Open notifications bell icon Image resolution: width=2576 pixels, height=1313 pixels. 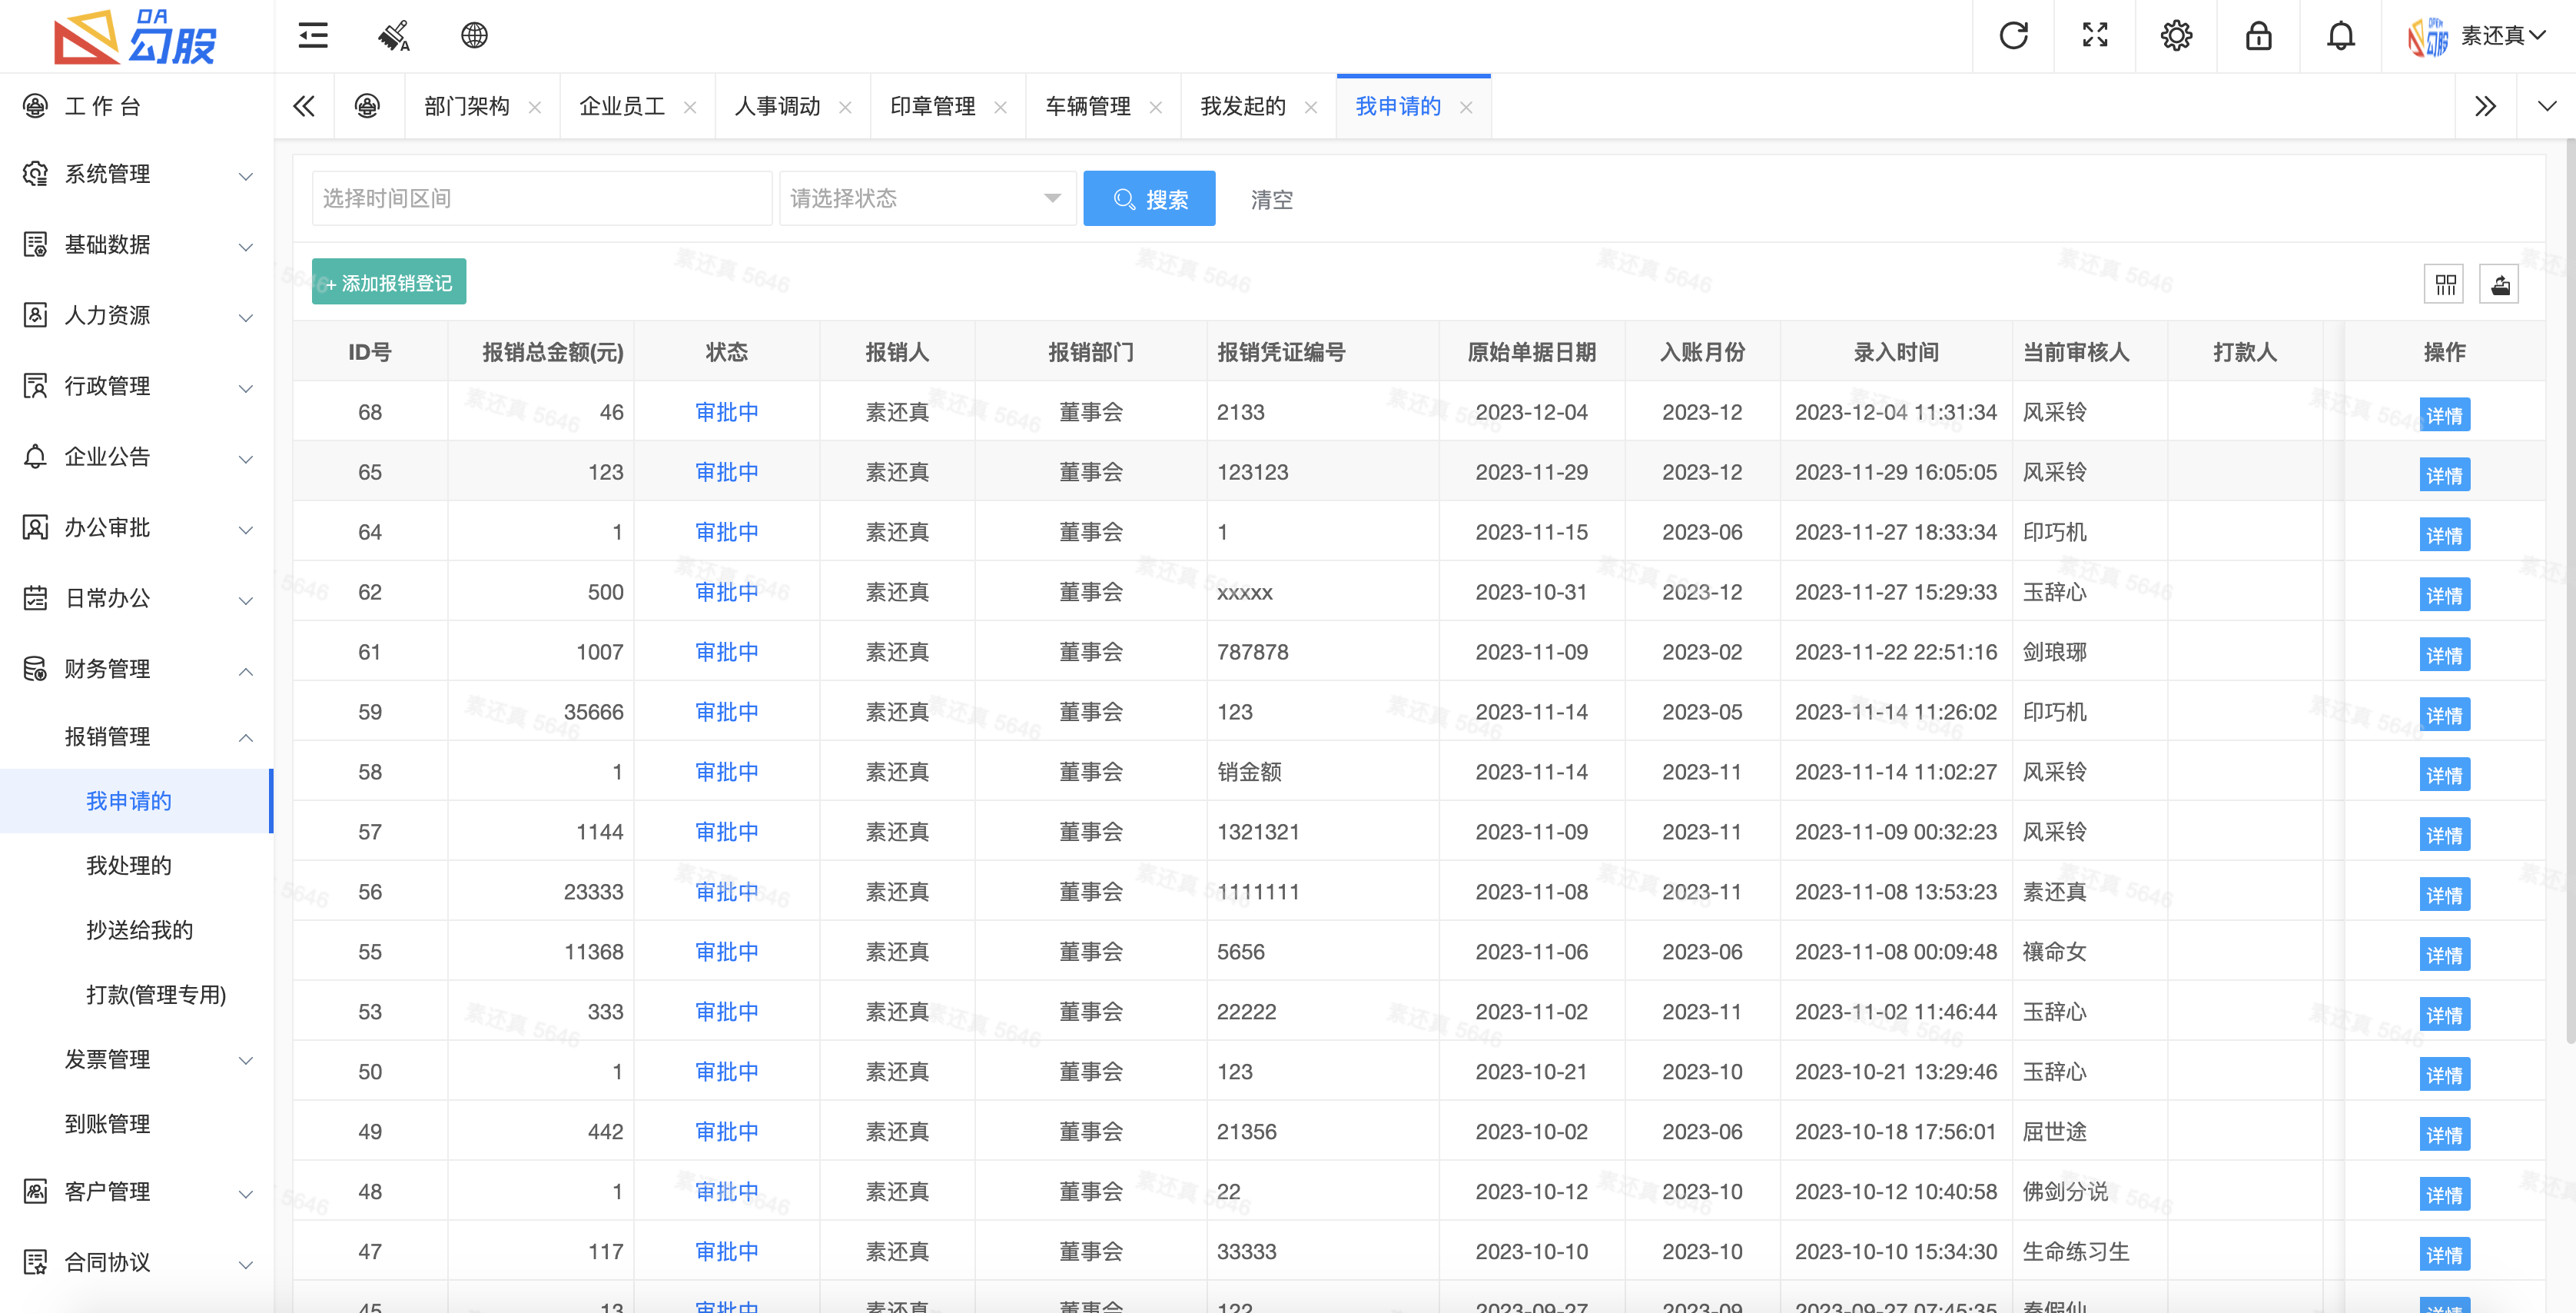click(x=2340, y=36)
